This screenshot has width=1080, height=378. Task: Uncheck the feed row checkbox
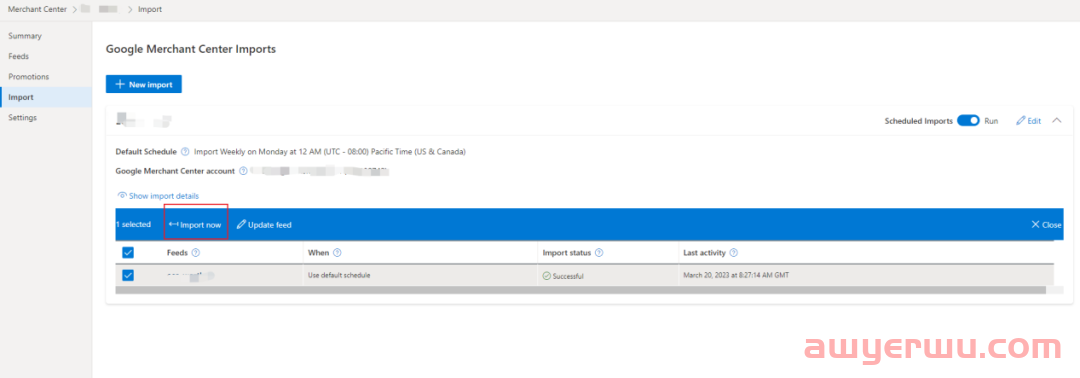(128, 275)
